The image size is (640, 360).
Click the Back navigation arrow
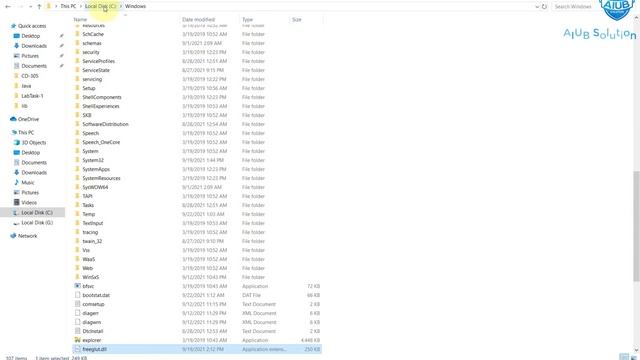[x=8, y=7]
